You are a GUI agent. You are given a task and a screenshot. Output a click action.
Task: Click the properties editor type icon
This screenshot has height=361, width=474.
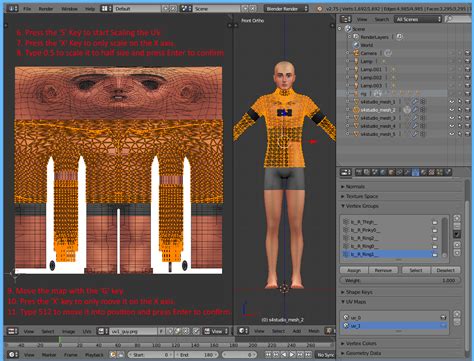click(345, 172)
